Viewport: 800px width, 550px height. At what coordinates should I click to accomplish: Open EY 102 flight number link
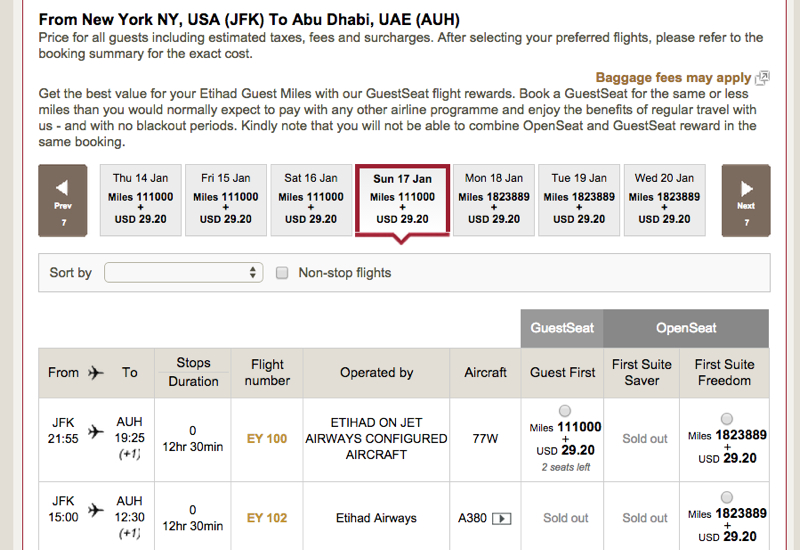(x=267, y=518)
